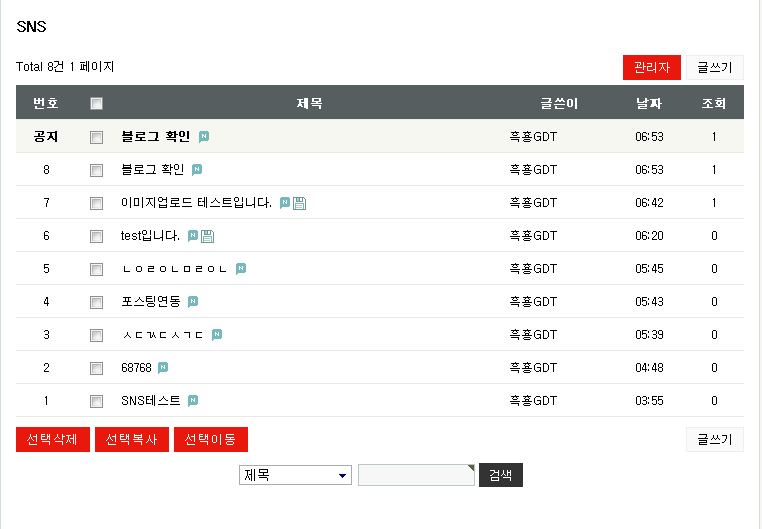Click the new icon next to SNS테스트
Viewport: 762px width, 529px height.
coord(193,401)
